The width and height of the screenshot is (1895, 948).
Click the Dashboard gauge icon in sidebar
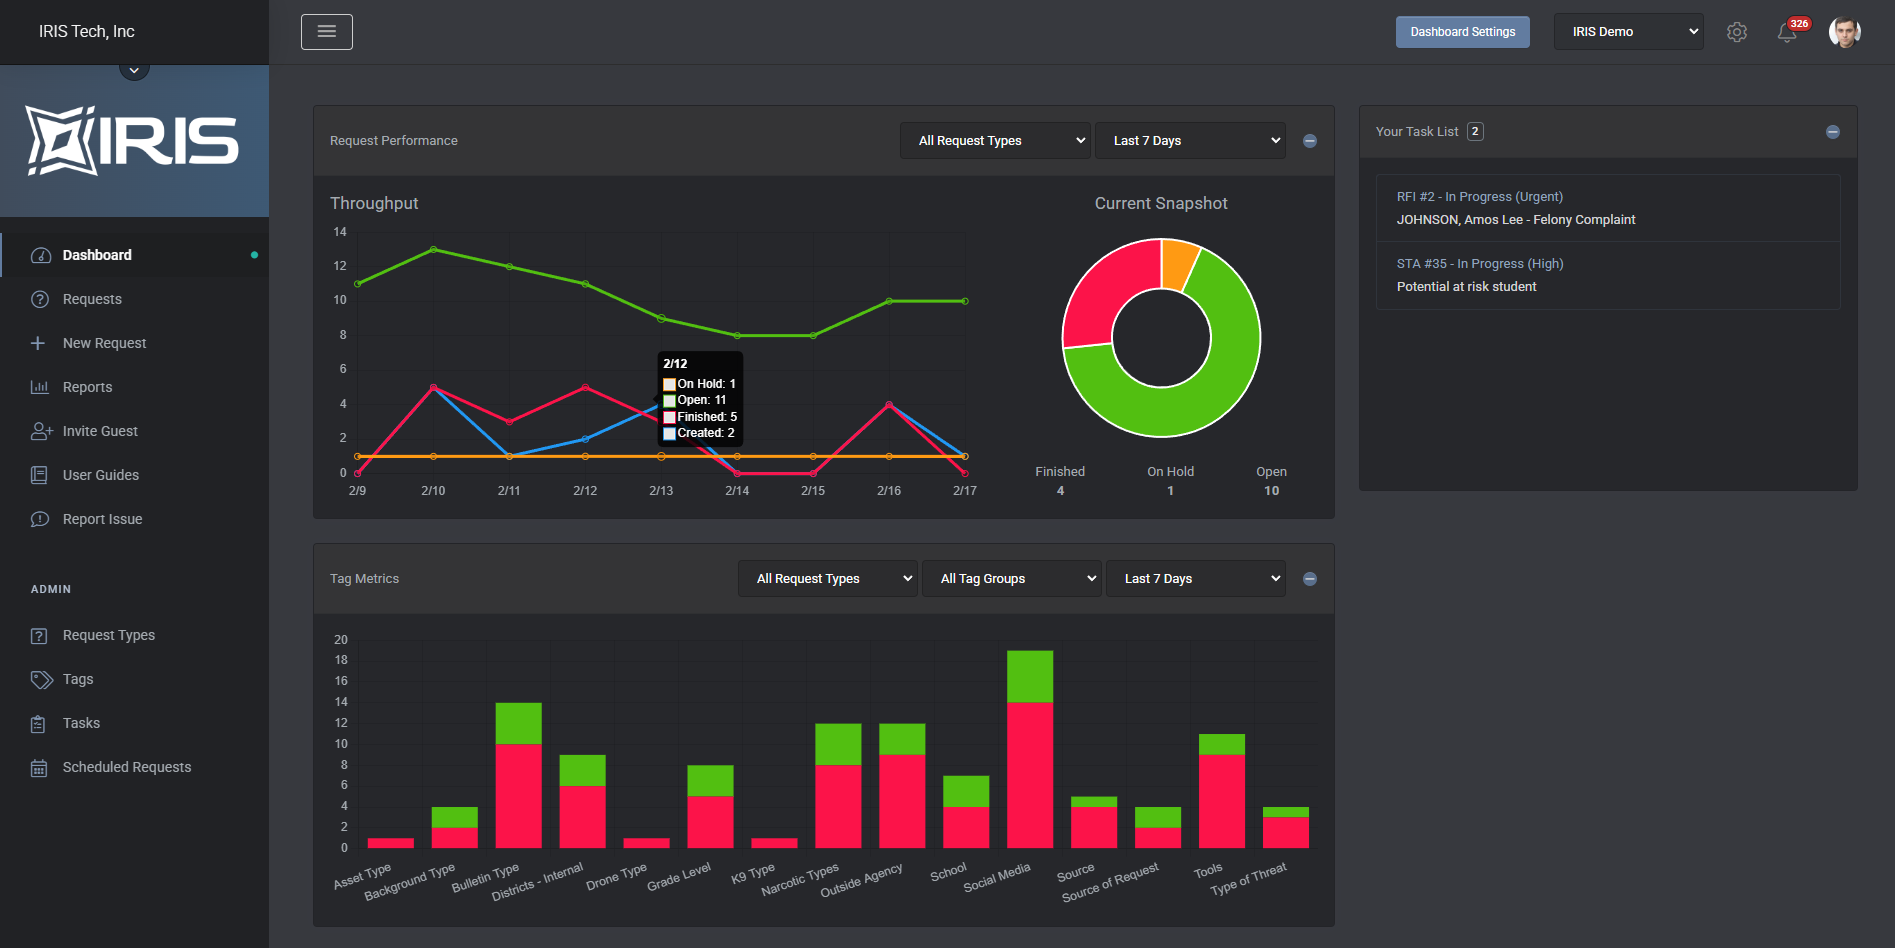point(40,255)
